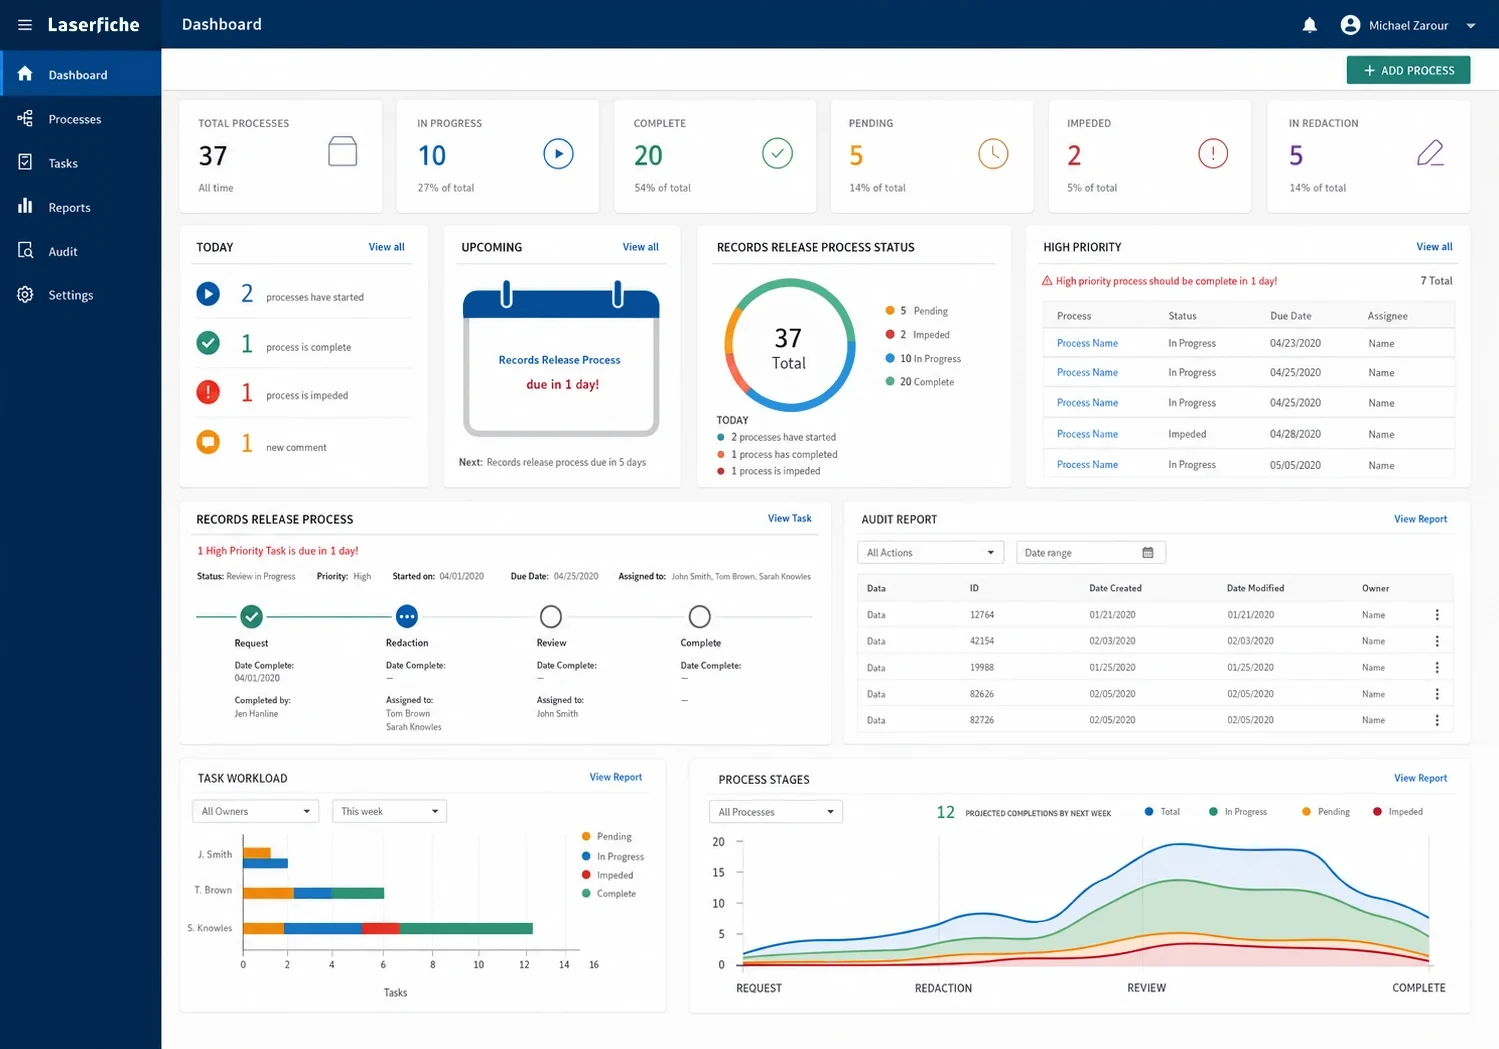Click the calendar icon in Date range field
This screenshot has width=1499, height=1049.
coord(1147,552)
